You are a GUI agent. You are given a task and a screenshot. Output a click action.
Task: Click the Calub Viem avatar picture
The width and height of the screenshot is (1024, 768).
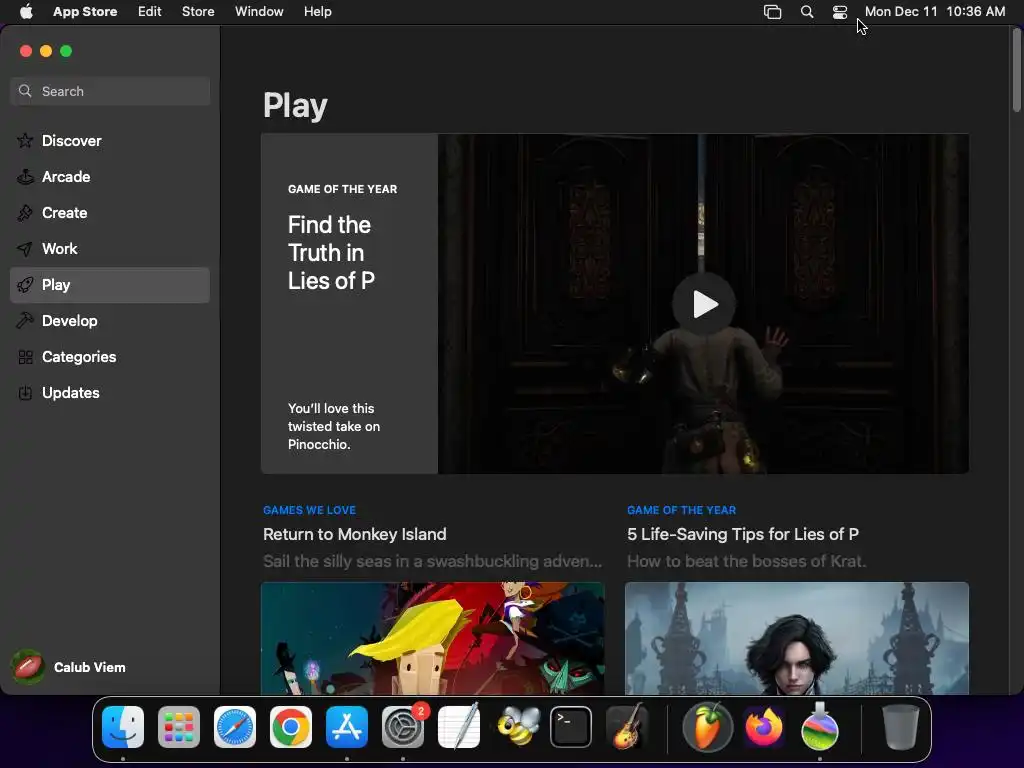coord(28,667)
